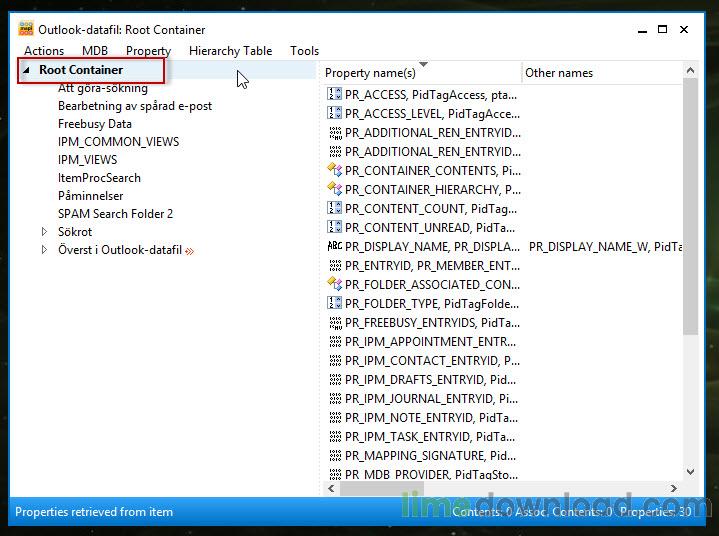Click the icon next to PR_ADDITIONAL_REN_ENTRYID first row
Screen dimensions: 719x536
(x=335, y=132)
